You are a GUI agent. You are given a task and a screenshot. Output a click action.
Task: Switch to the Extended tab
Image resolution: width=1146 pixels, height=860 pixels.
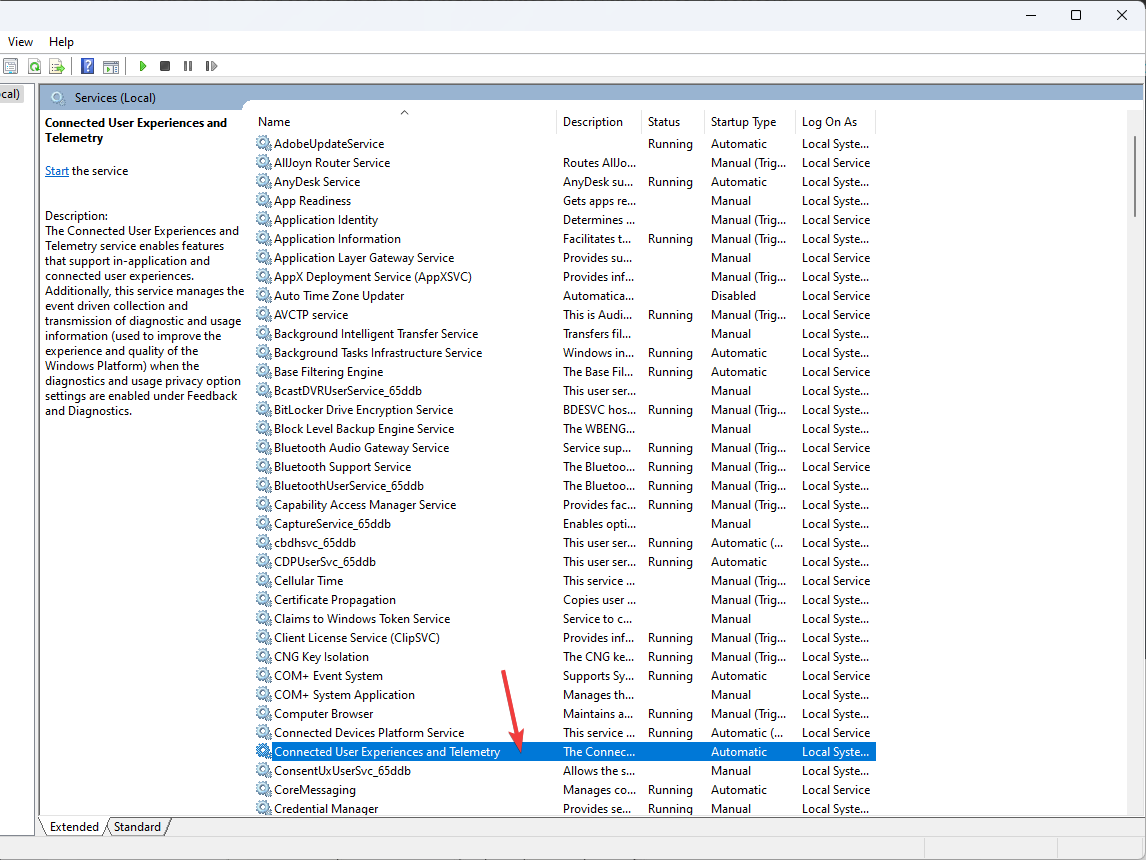pyautogui.click(x=74, y=826)
